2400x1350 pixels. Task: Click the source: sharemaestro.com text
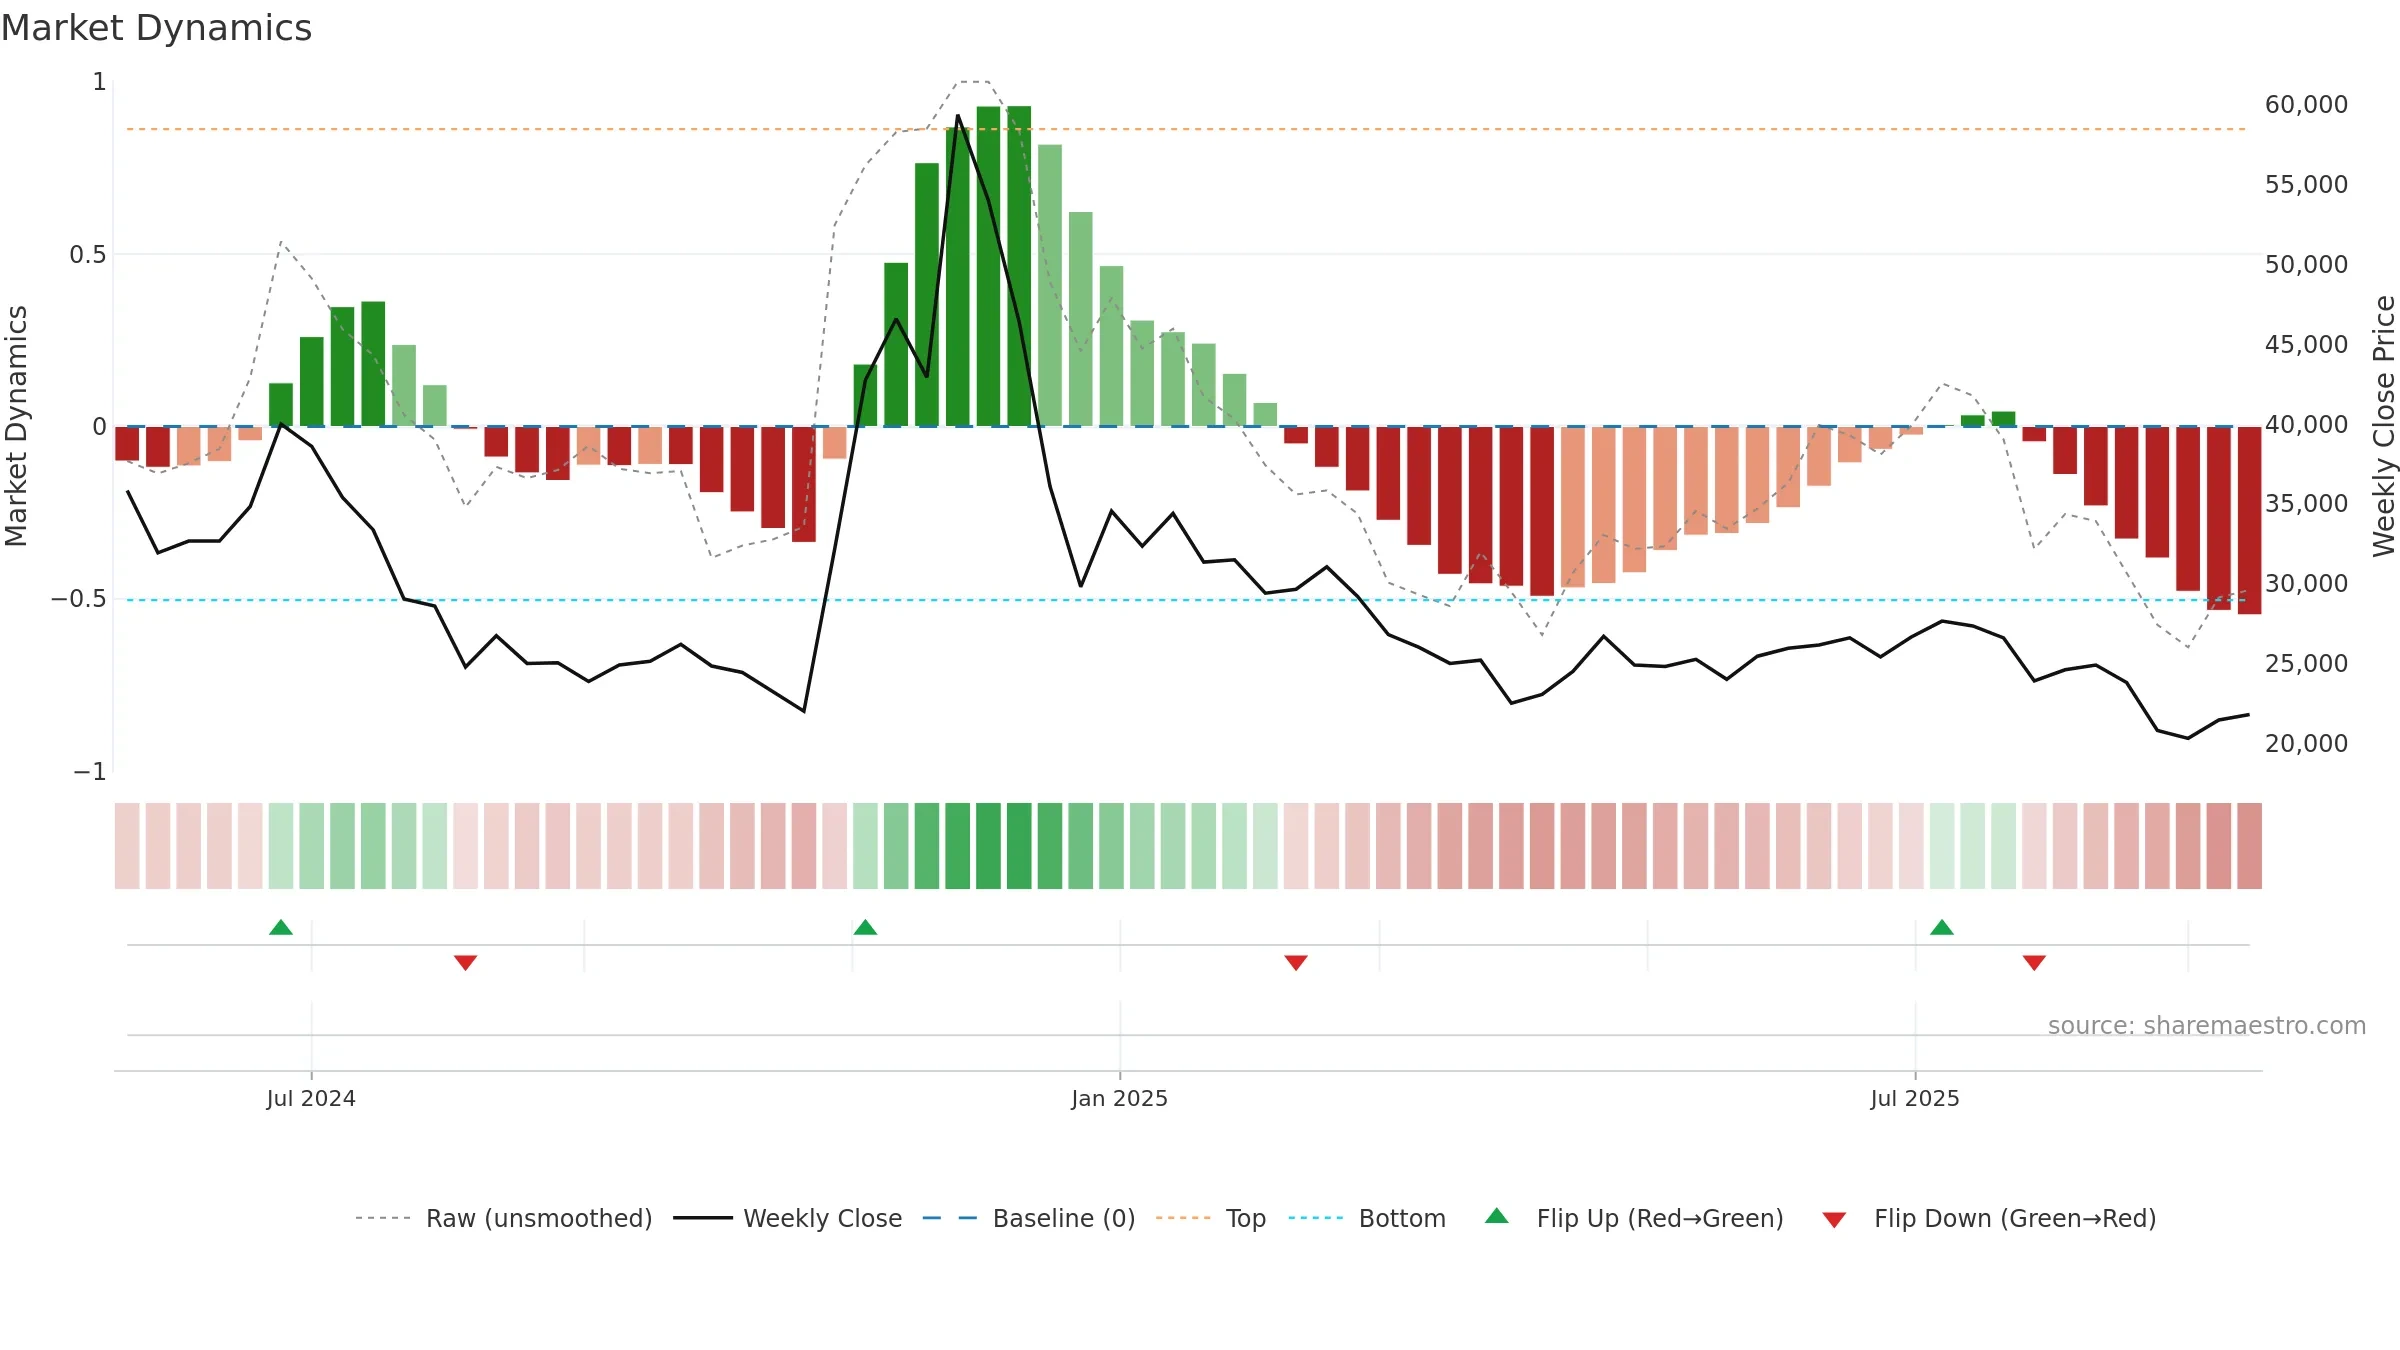(x=2207, y=1025)
